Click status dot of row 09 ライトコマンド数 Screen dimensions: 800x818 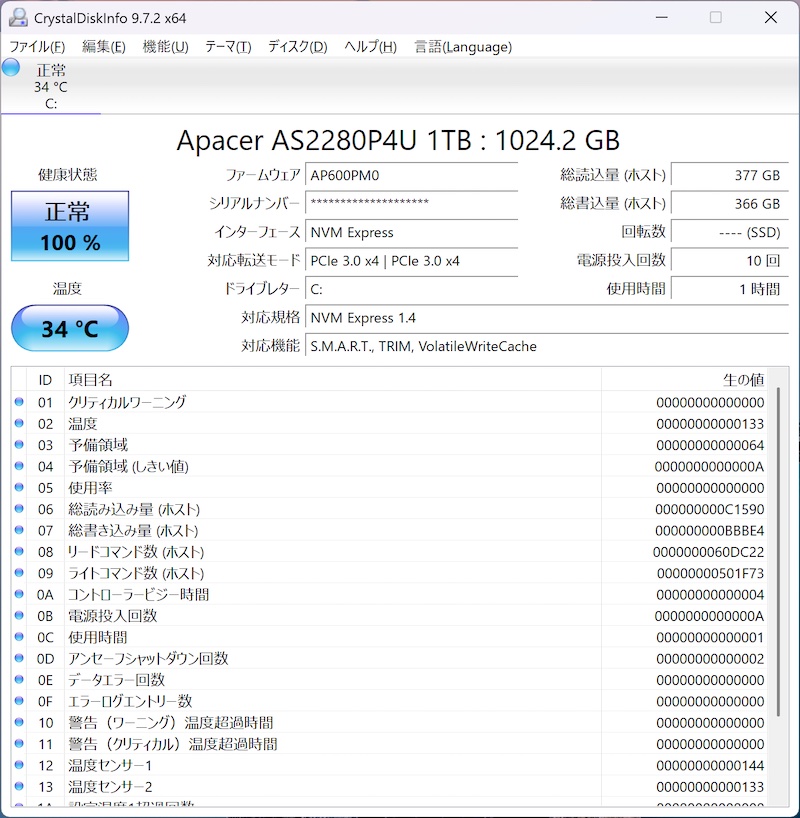(19, 573)
